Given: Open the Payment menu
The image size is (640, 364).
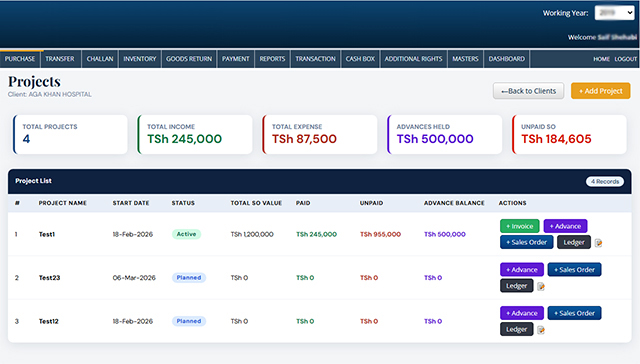Looking at the screenshot, I should (x=236, y=59).
